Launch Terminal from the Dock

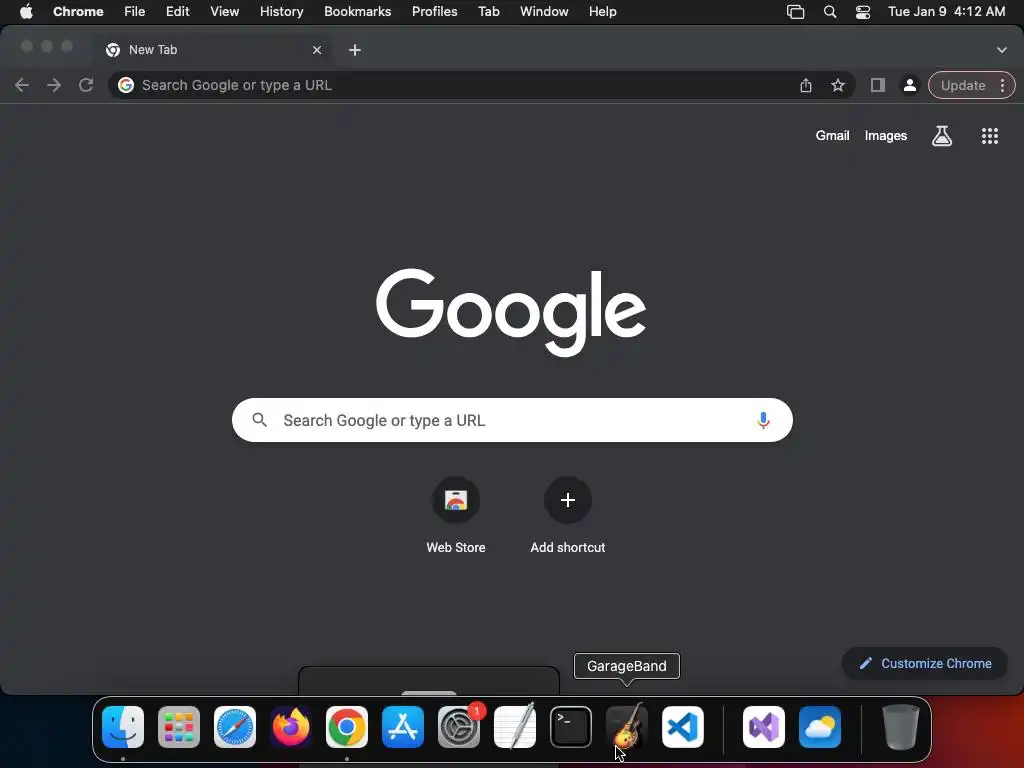[x=571, y=727]
